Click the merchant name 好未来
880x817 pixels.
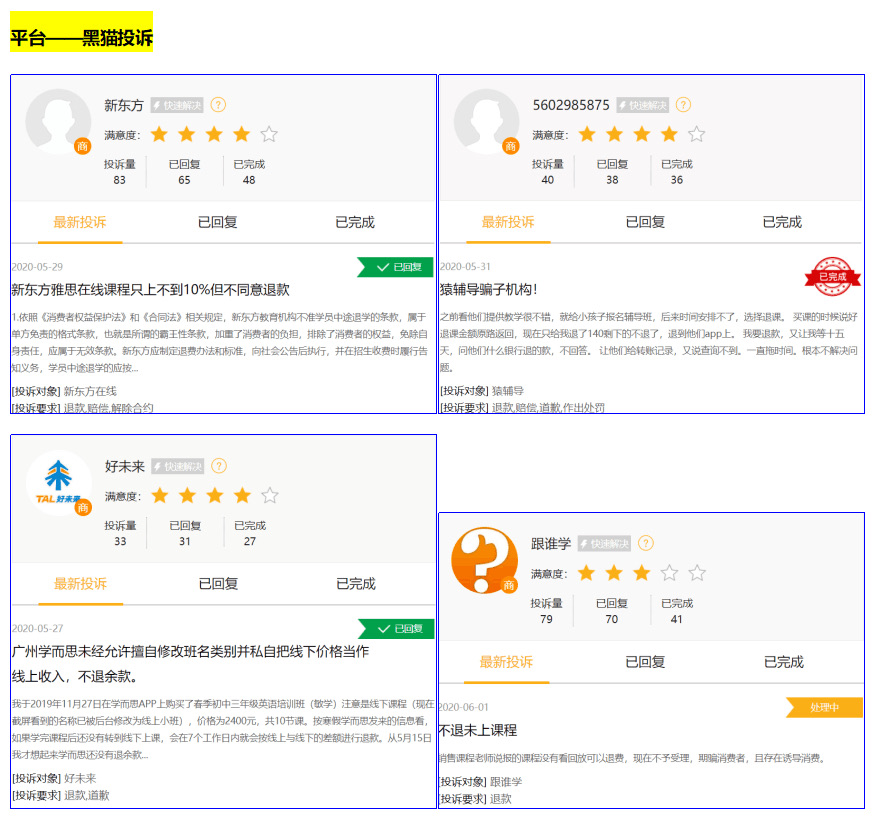pos(125,466)
